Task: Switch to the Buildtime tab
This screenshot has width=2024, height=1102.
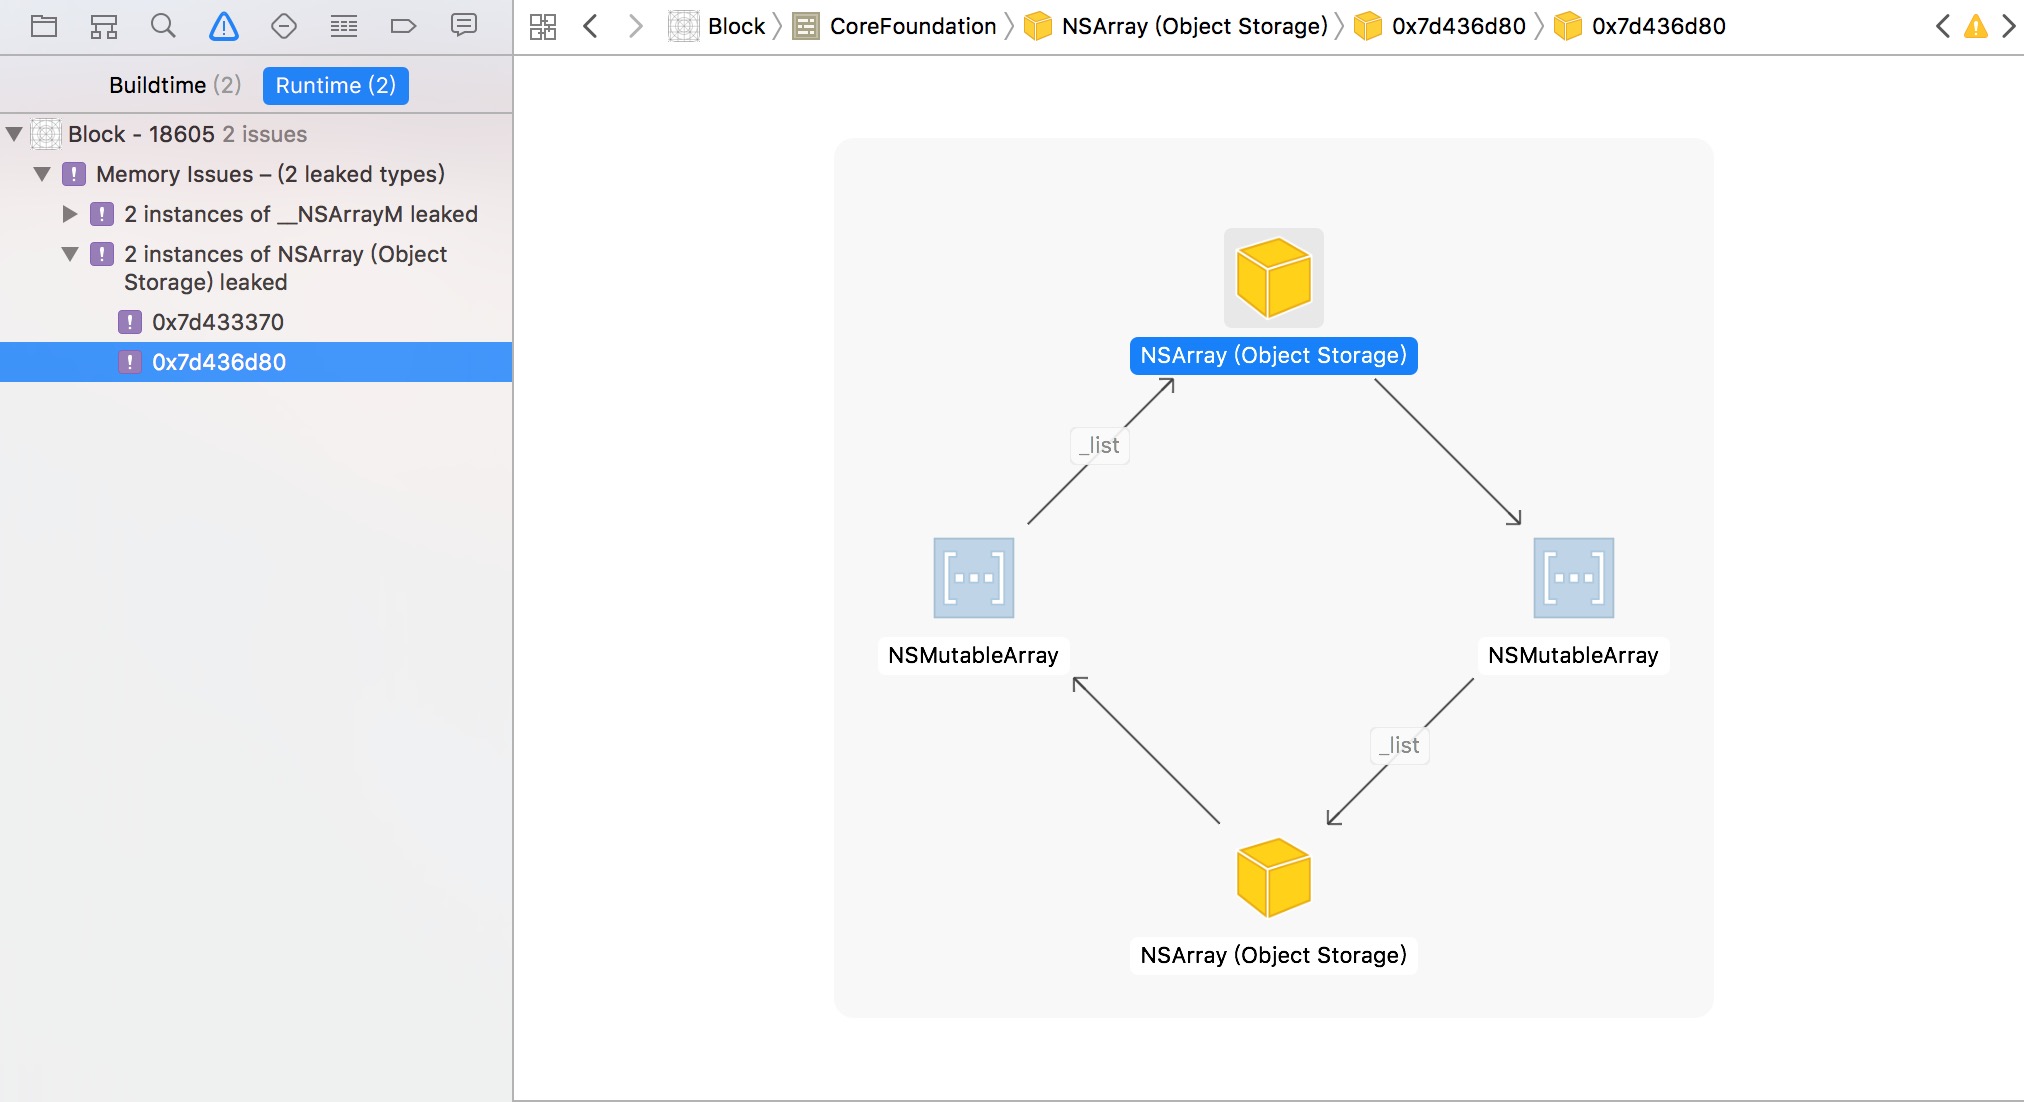Action: (x=174, y=85)
